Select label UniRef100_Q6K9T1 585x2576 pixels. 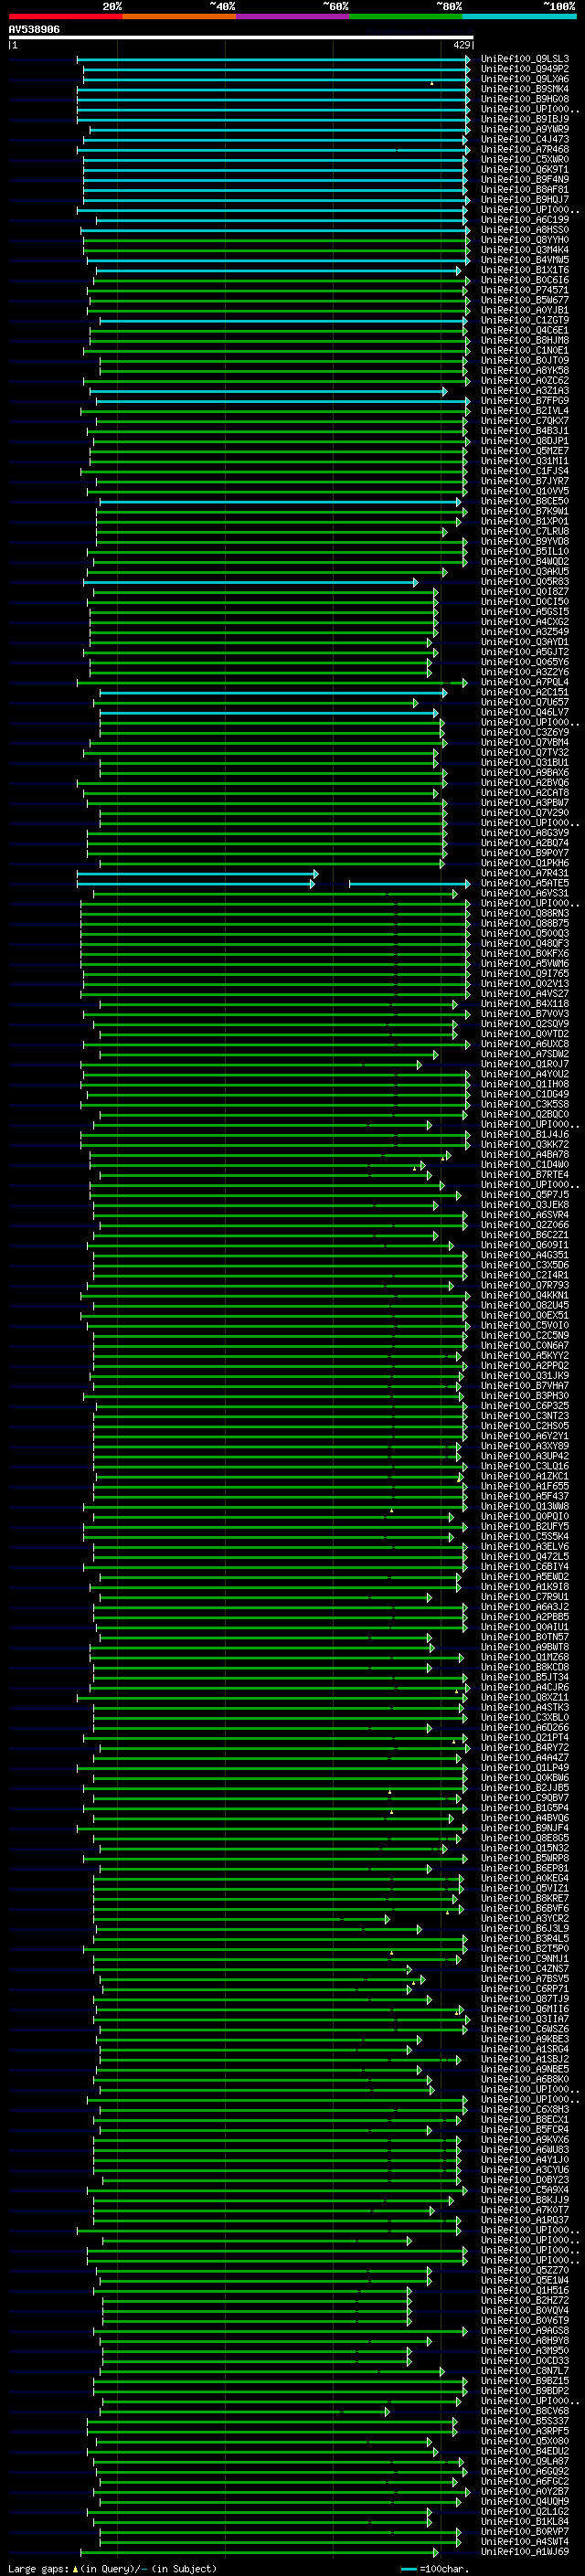pos(525,169)
